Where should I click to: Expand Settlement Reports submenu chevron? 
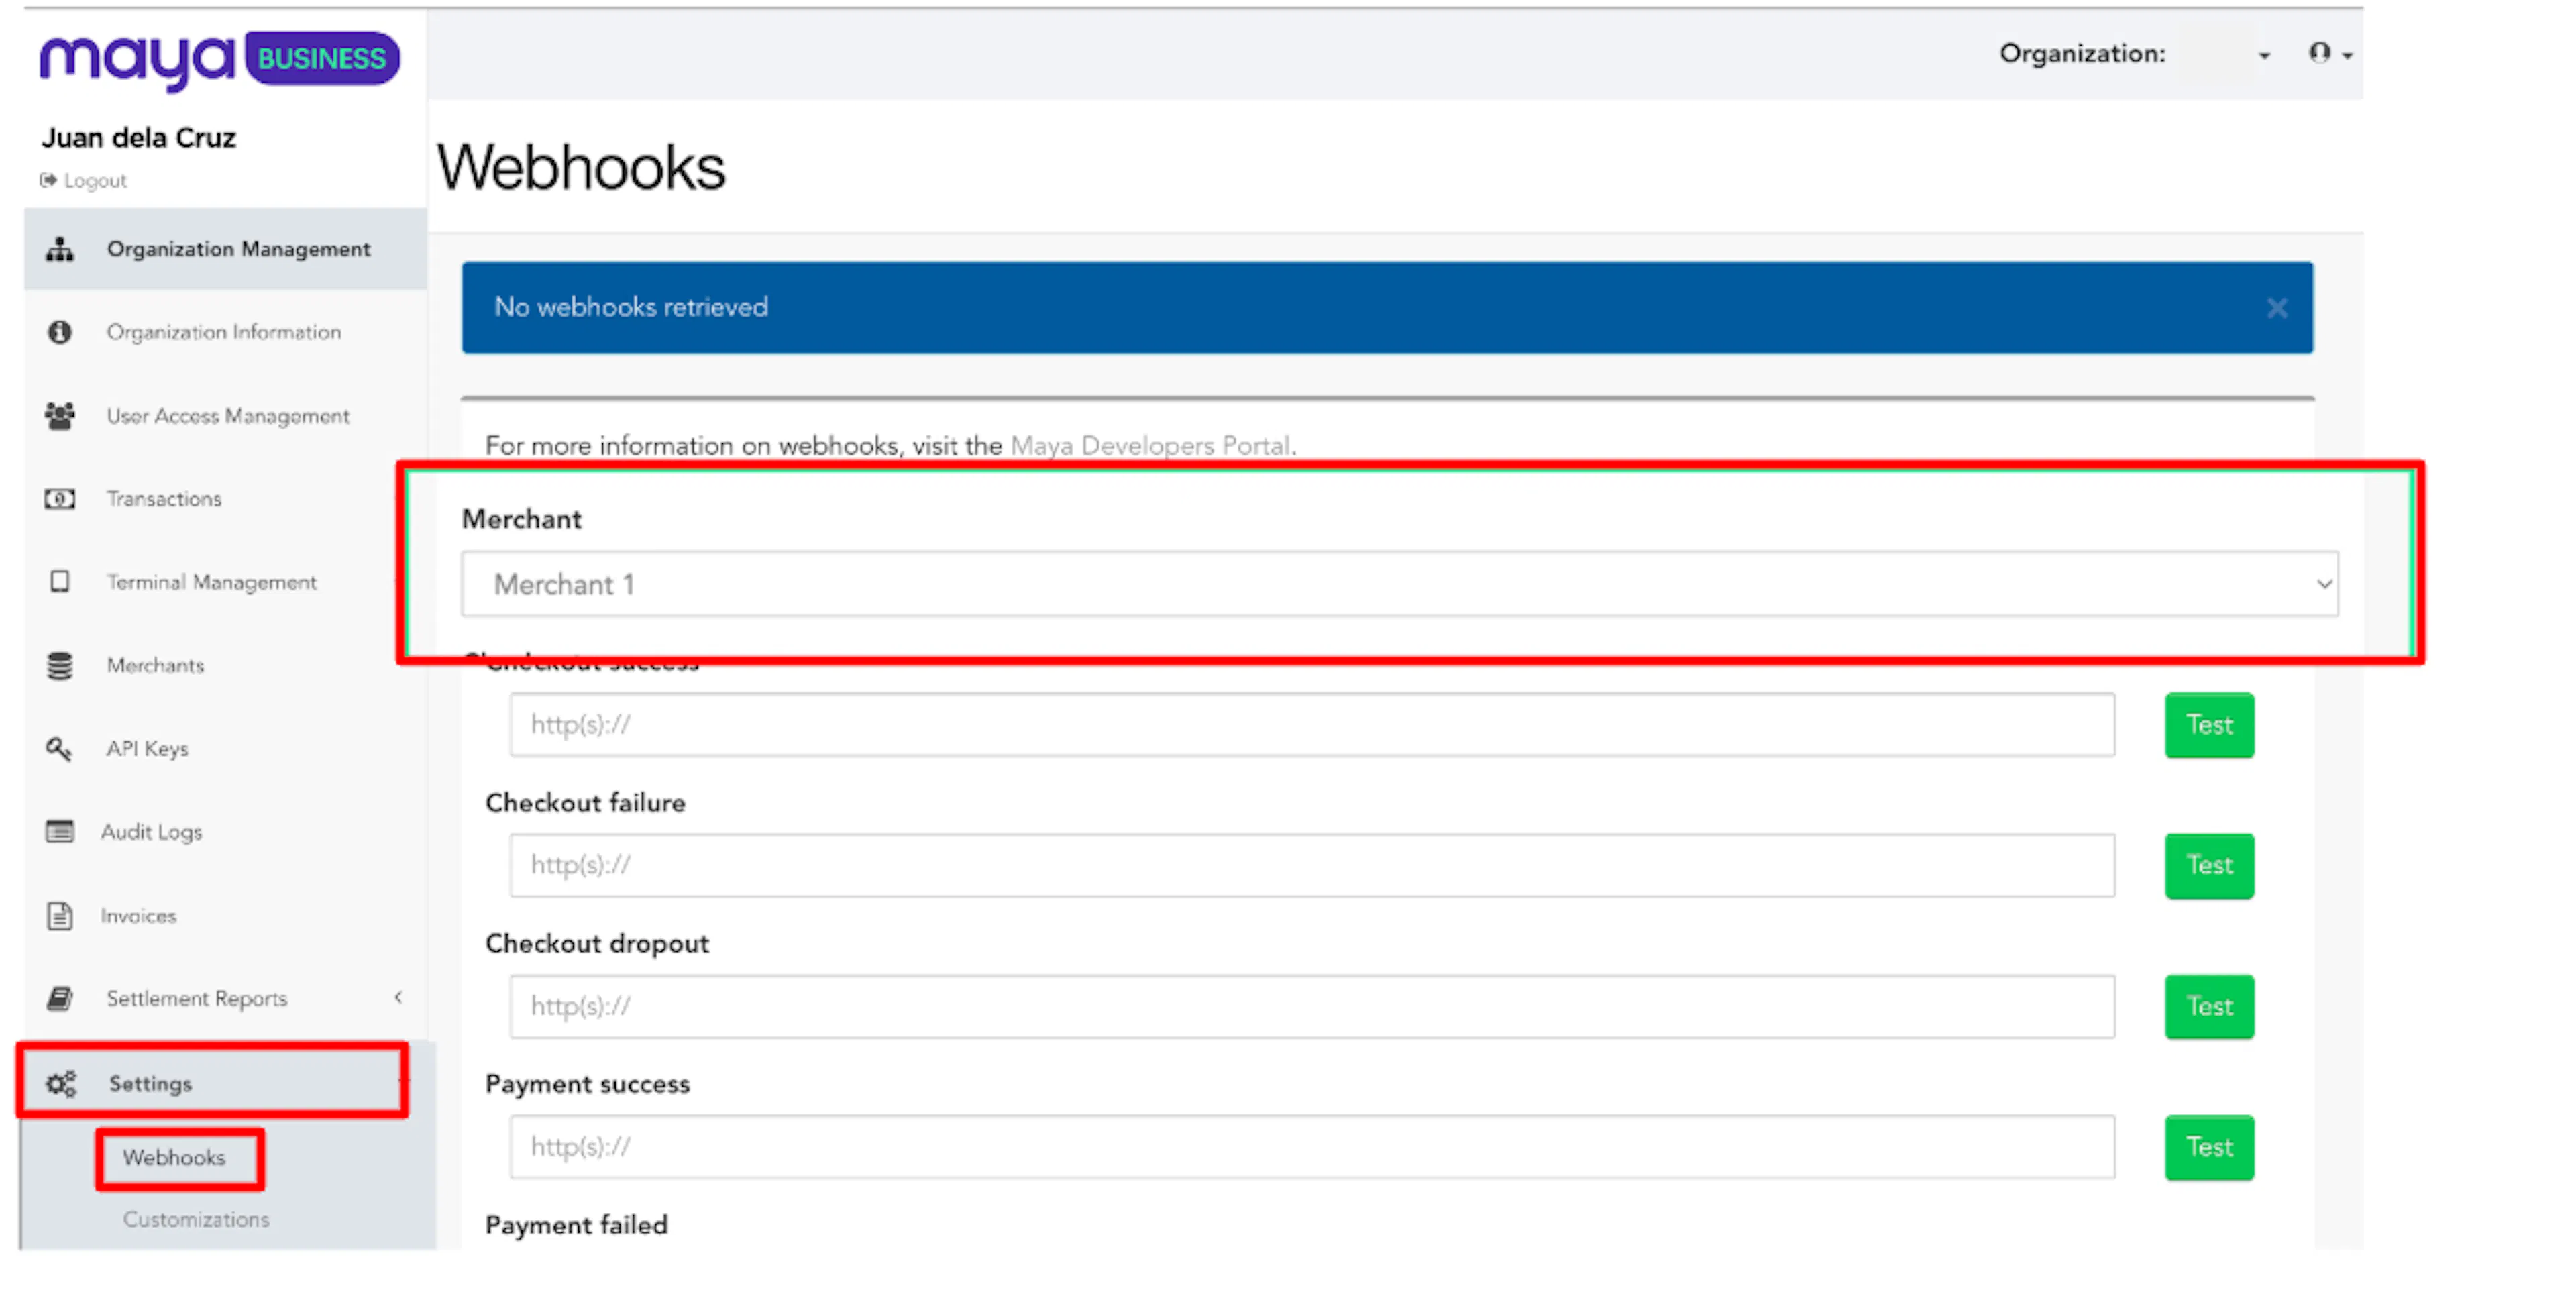pos(399,998)
